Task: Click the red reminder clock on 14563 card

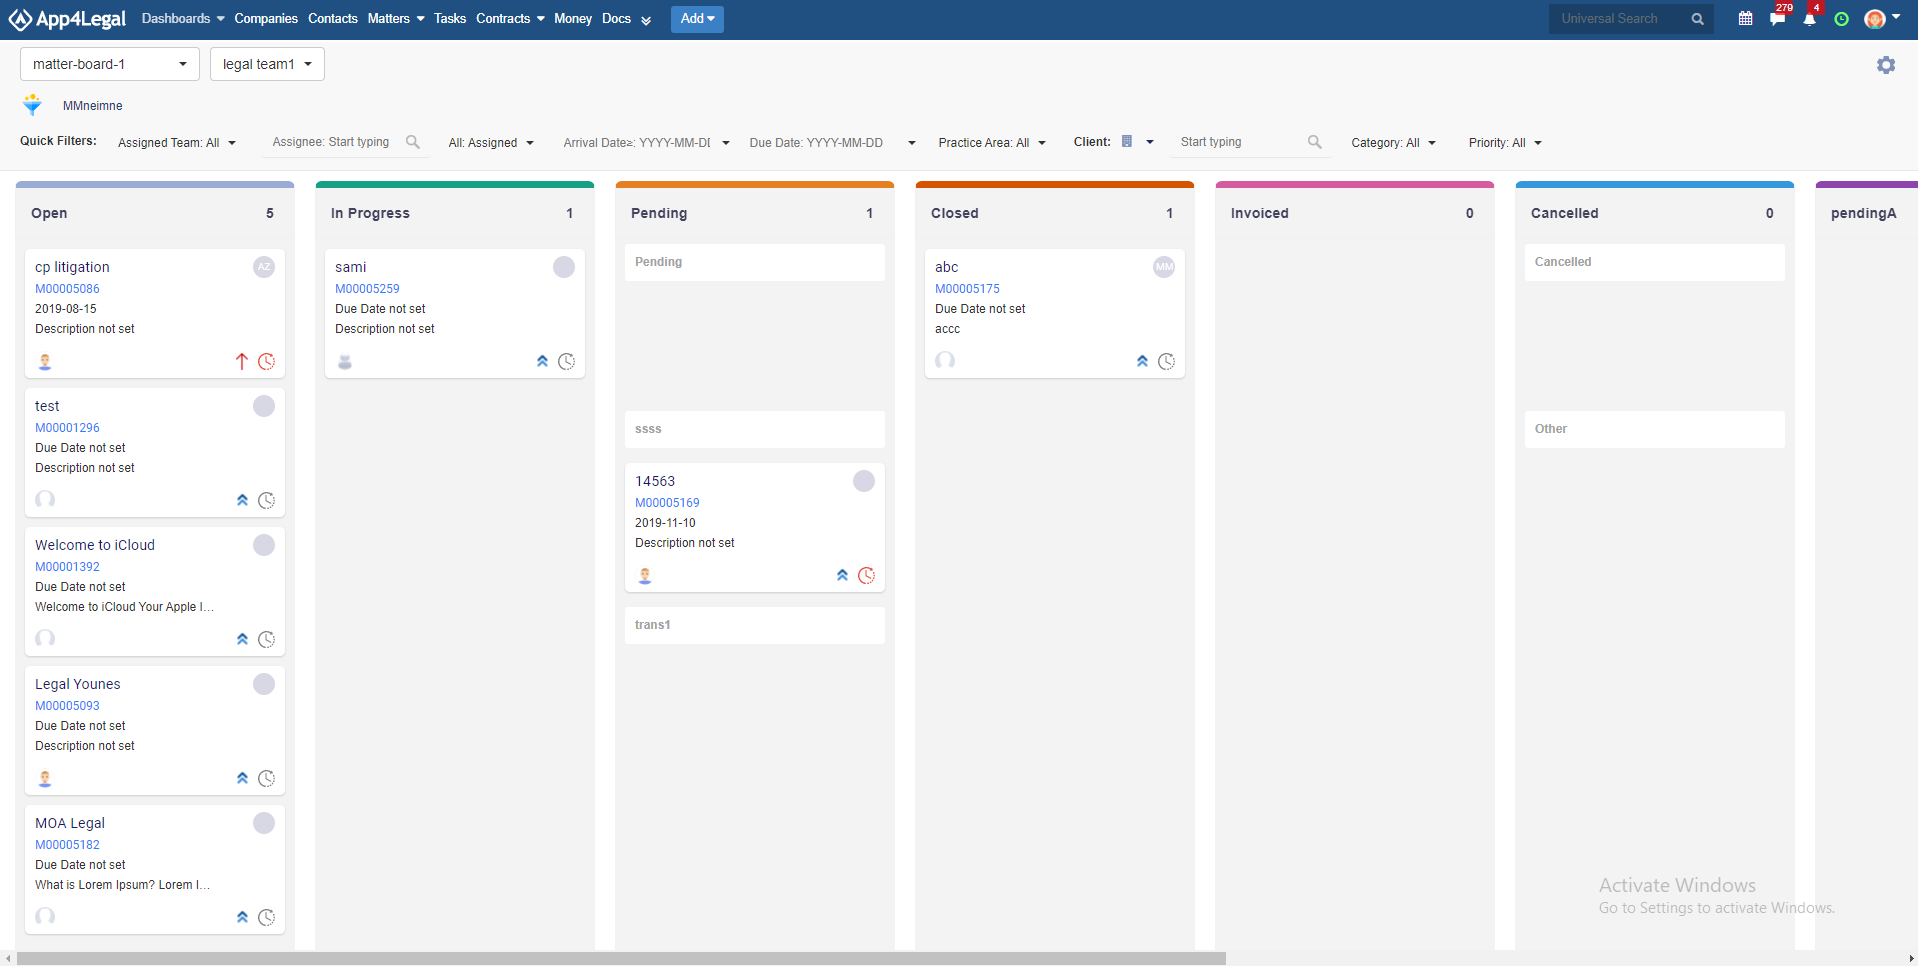Action: coord(866,576)
